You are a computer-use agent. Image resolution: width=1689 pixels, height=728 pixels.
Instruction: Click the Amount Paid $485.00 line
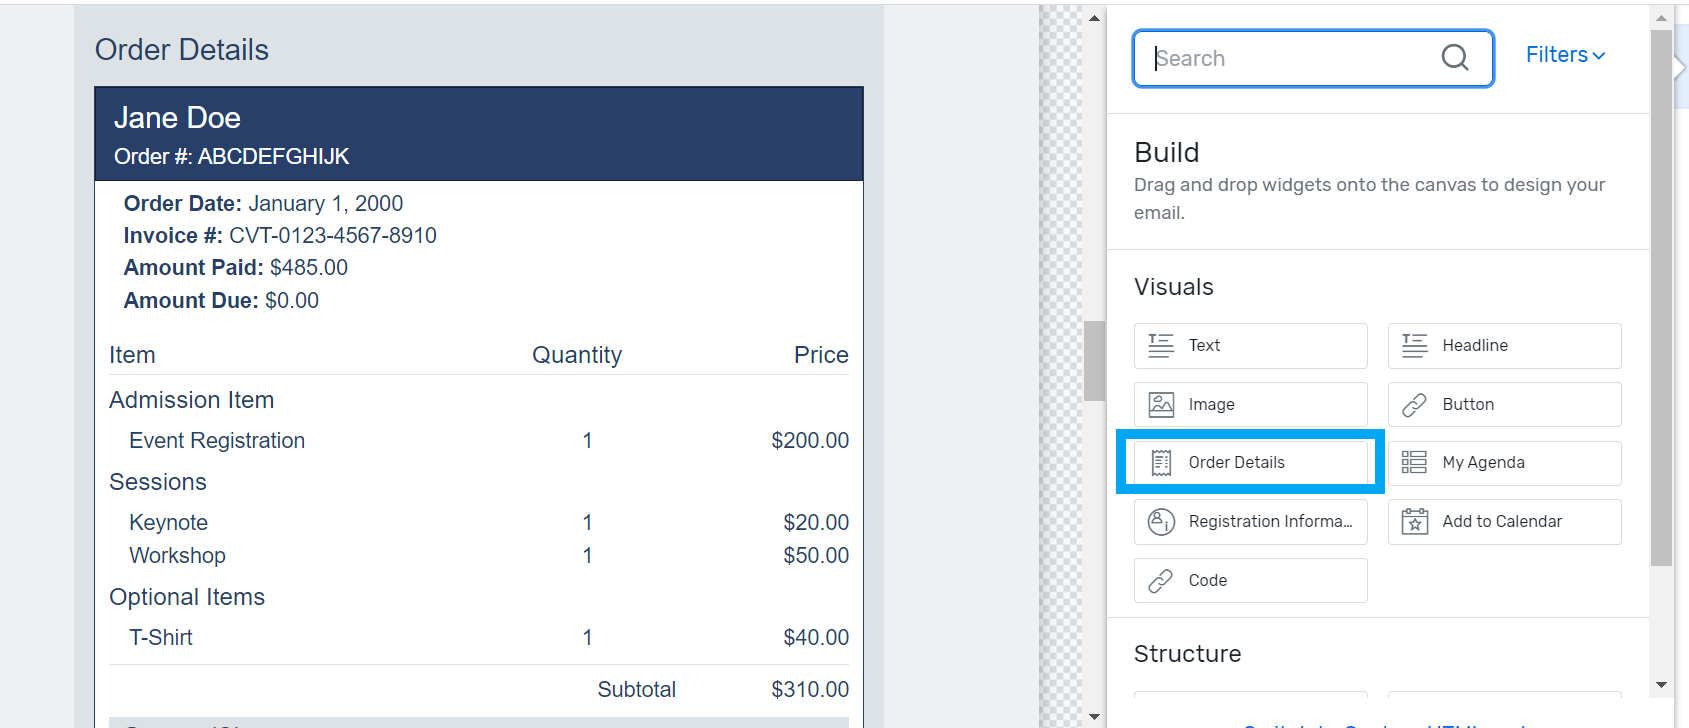pyautogui.click(x=236, y=268)
